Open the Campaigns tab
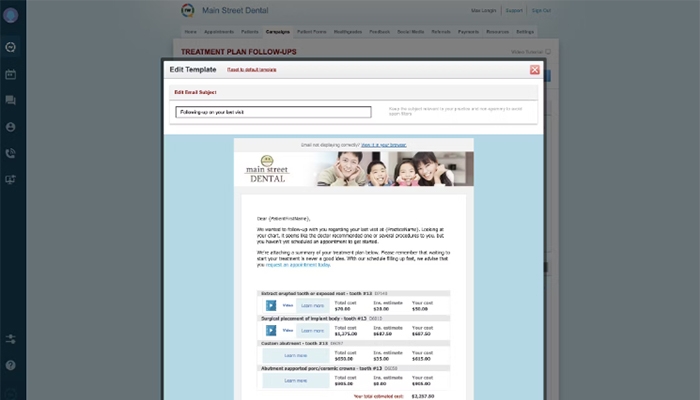700x400 pixels. (x=278, y=32)
